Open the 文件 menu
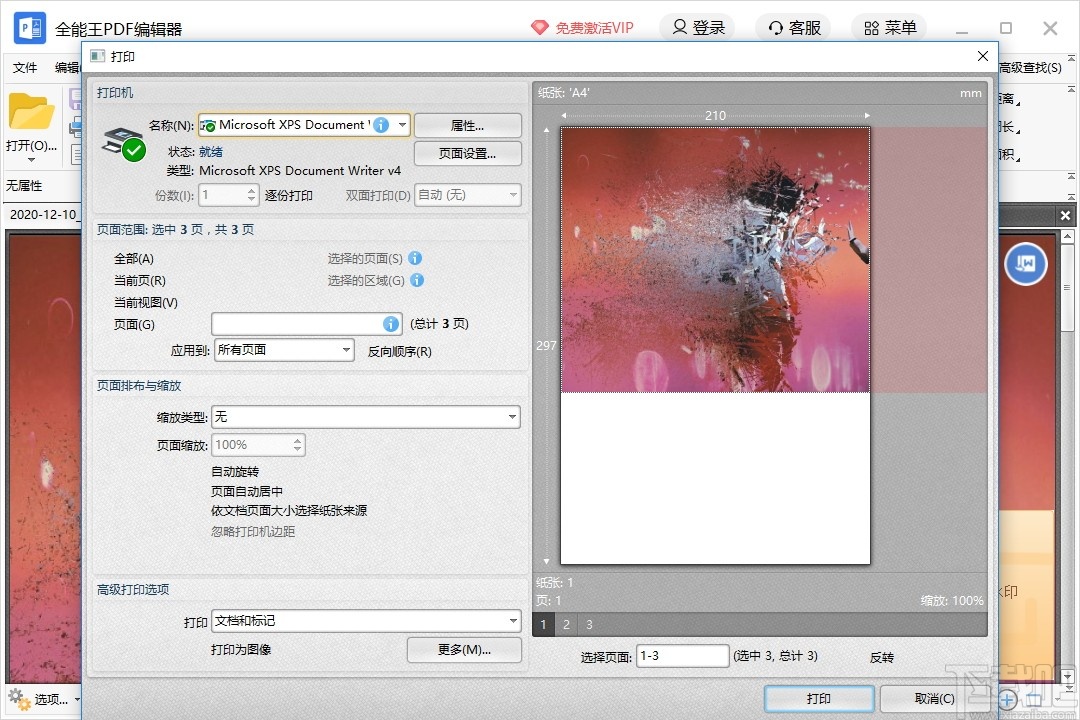Viewport: 1080px width, 720px height. (24, 67)
